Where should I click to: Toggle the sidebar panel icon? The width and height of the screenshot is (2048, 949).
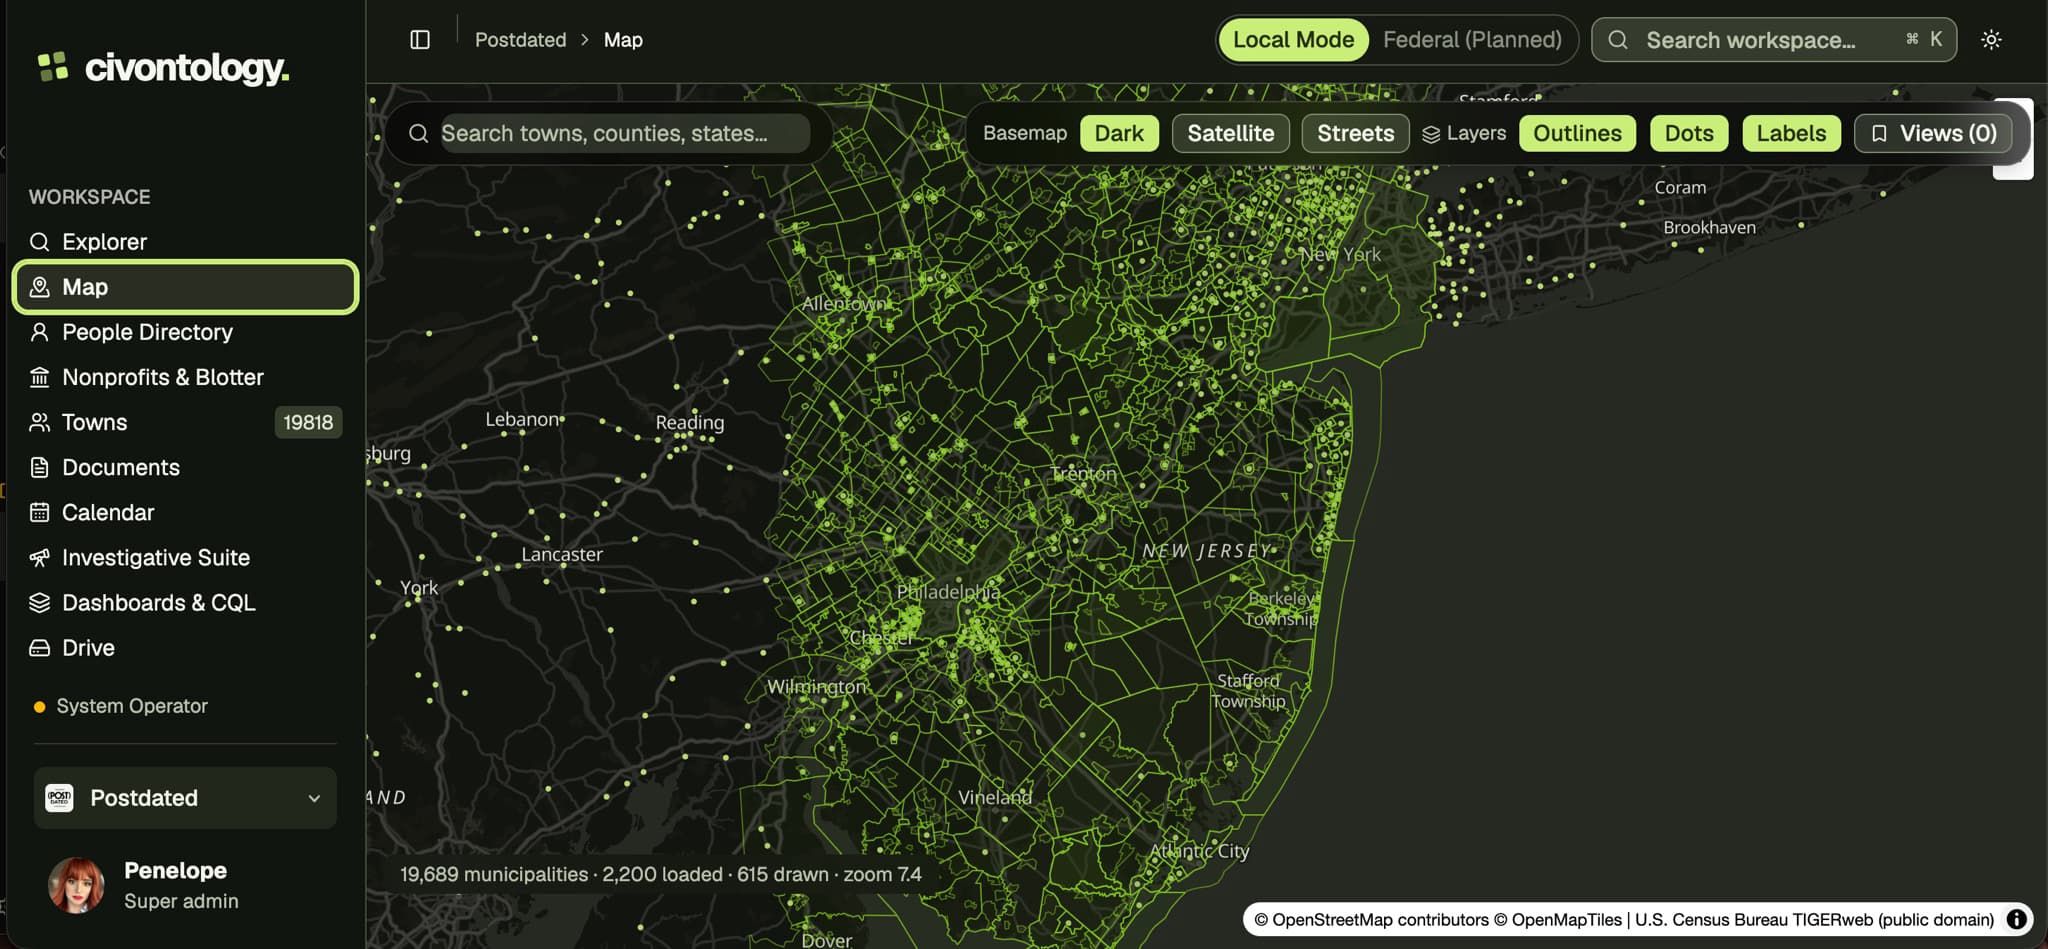pos(420,40)
